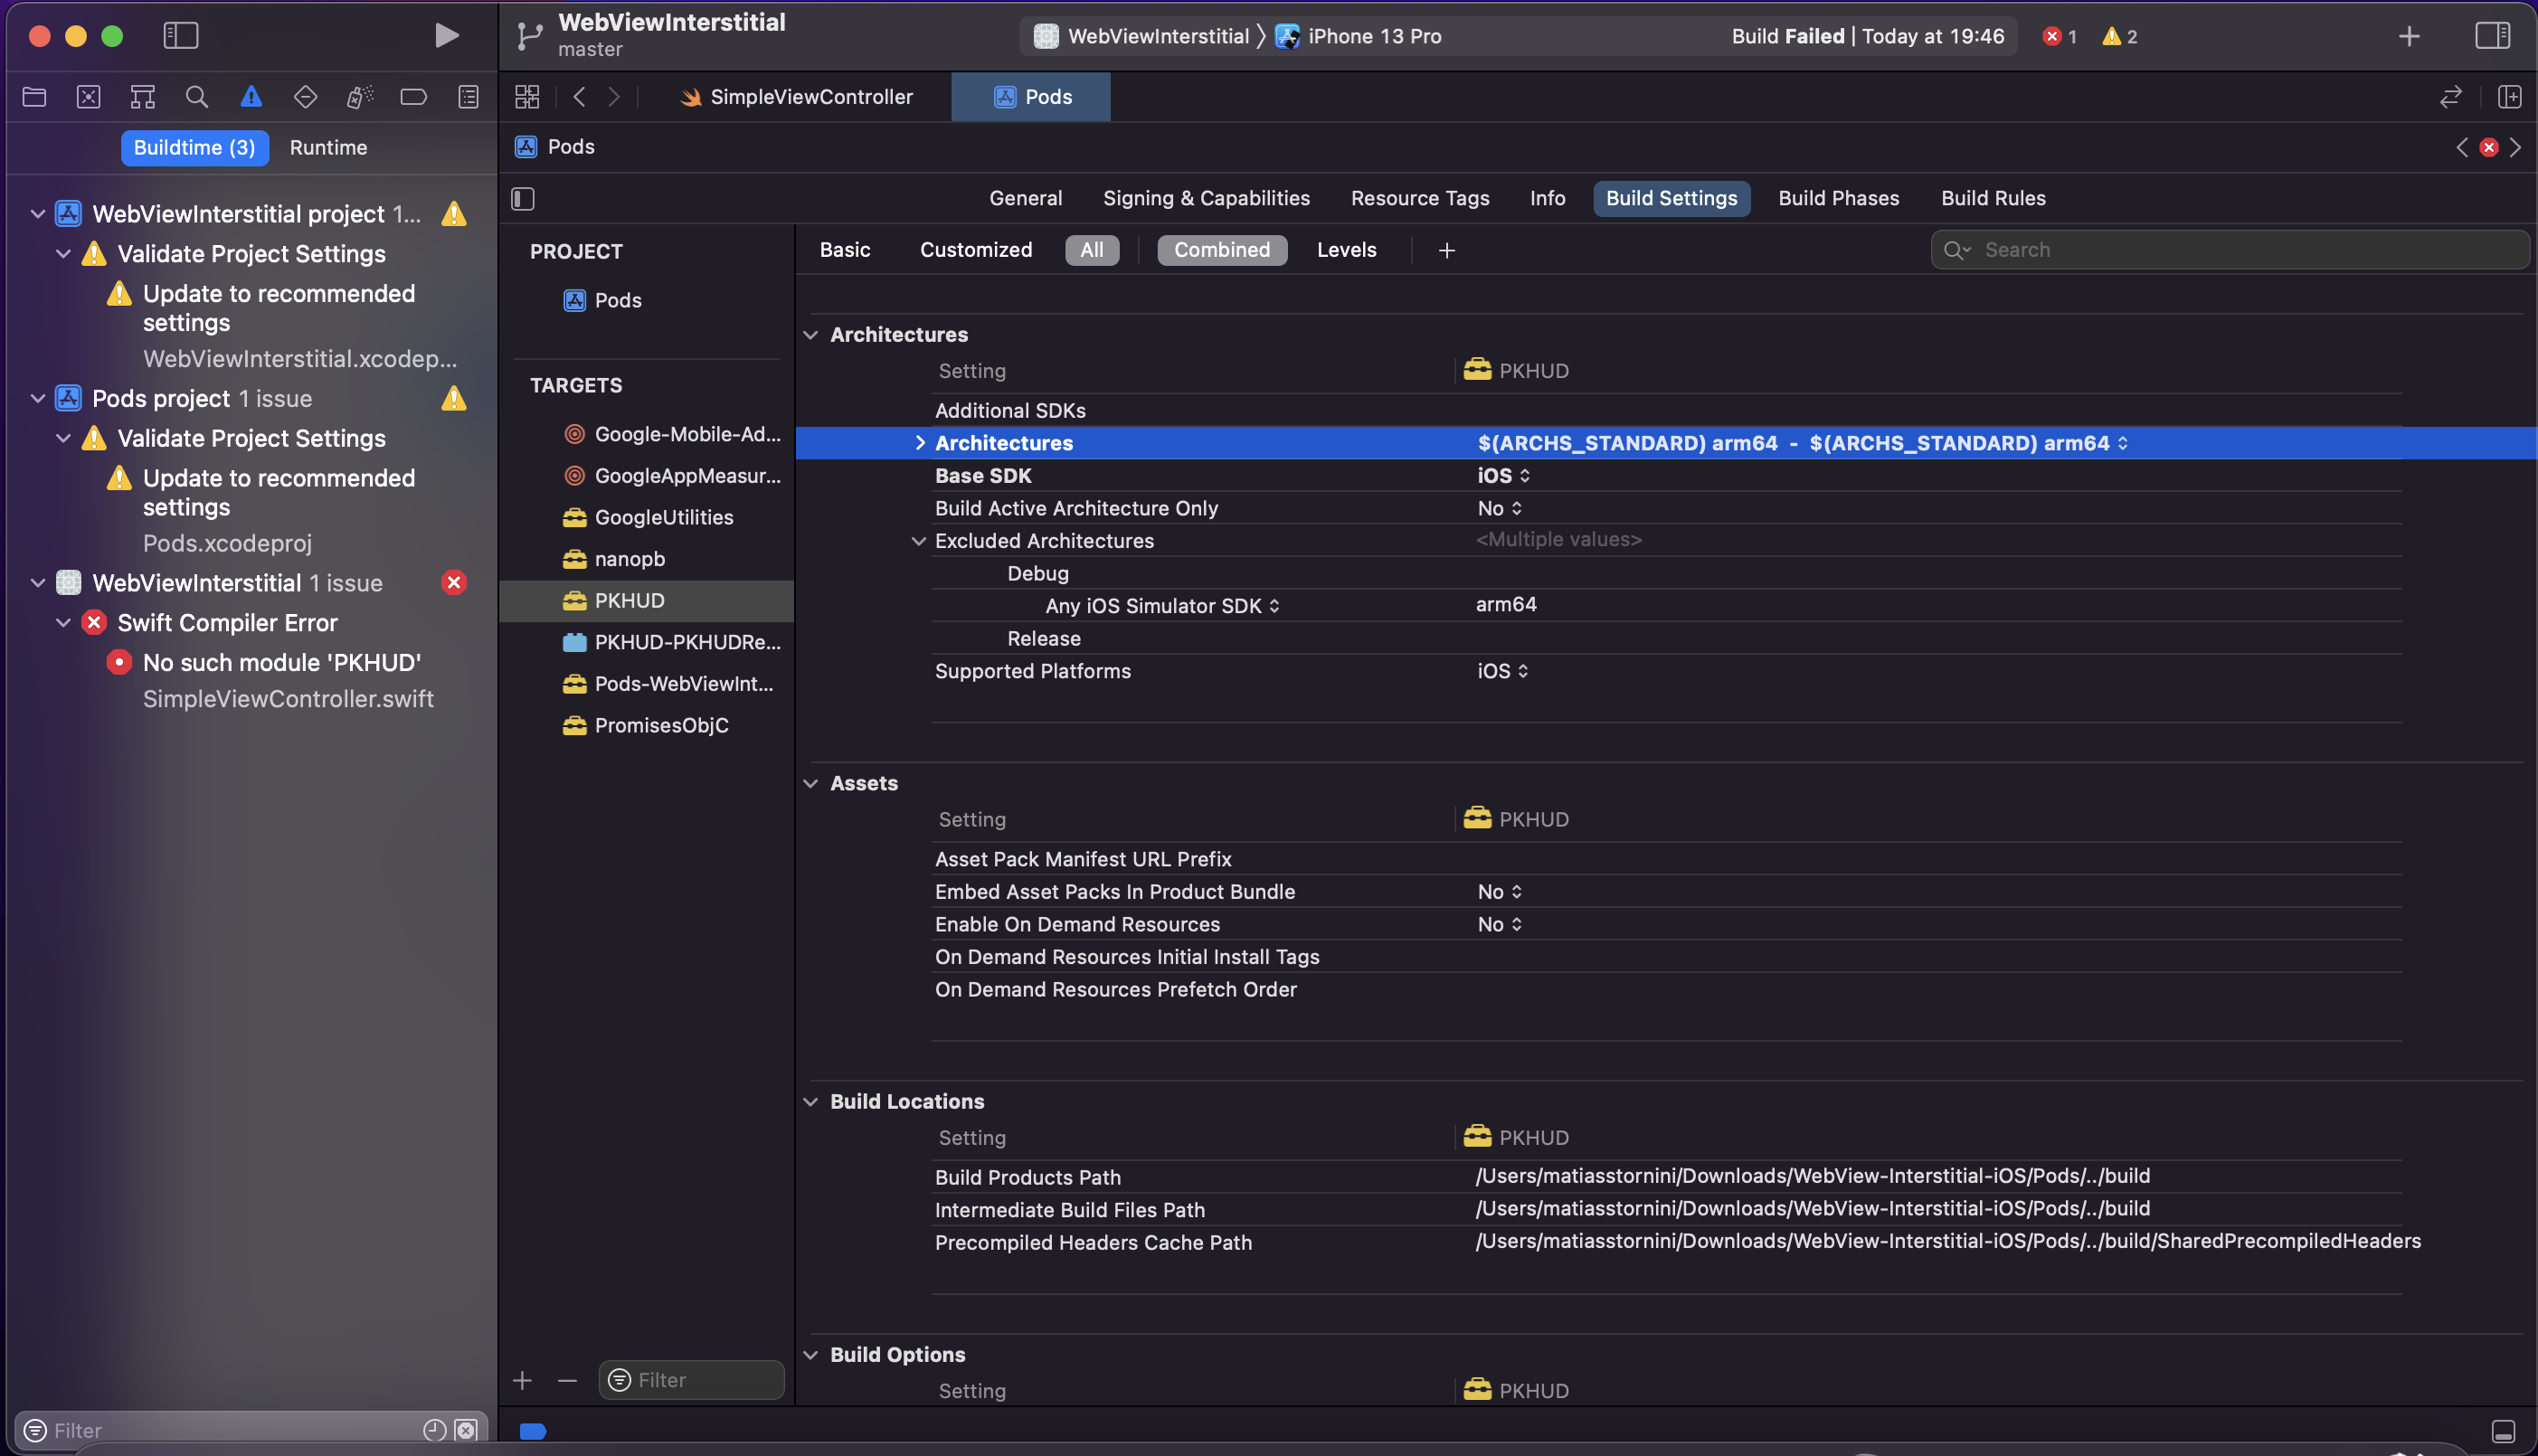Switch to Levels view
Image resolution: width=2538 pixels, height=1456 pixels.
pos(1346,250)
